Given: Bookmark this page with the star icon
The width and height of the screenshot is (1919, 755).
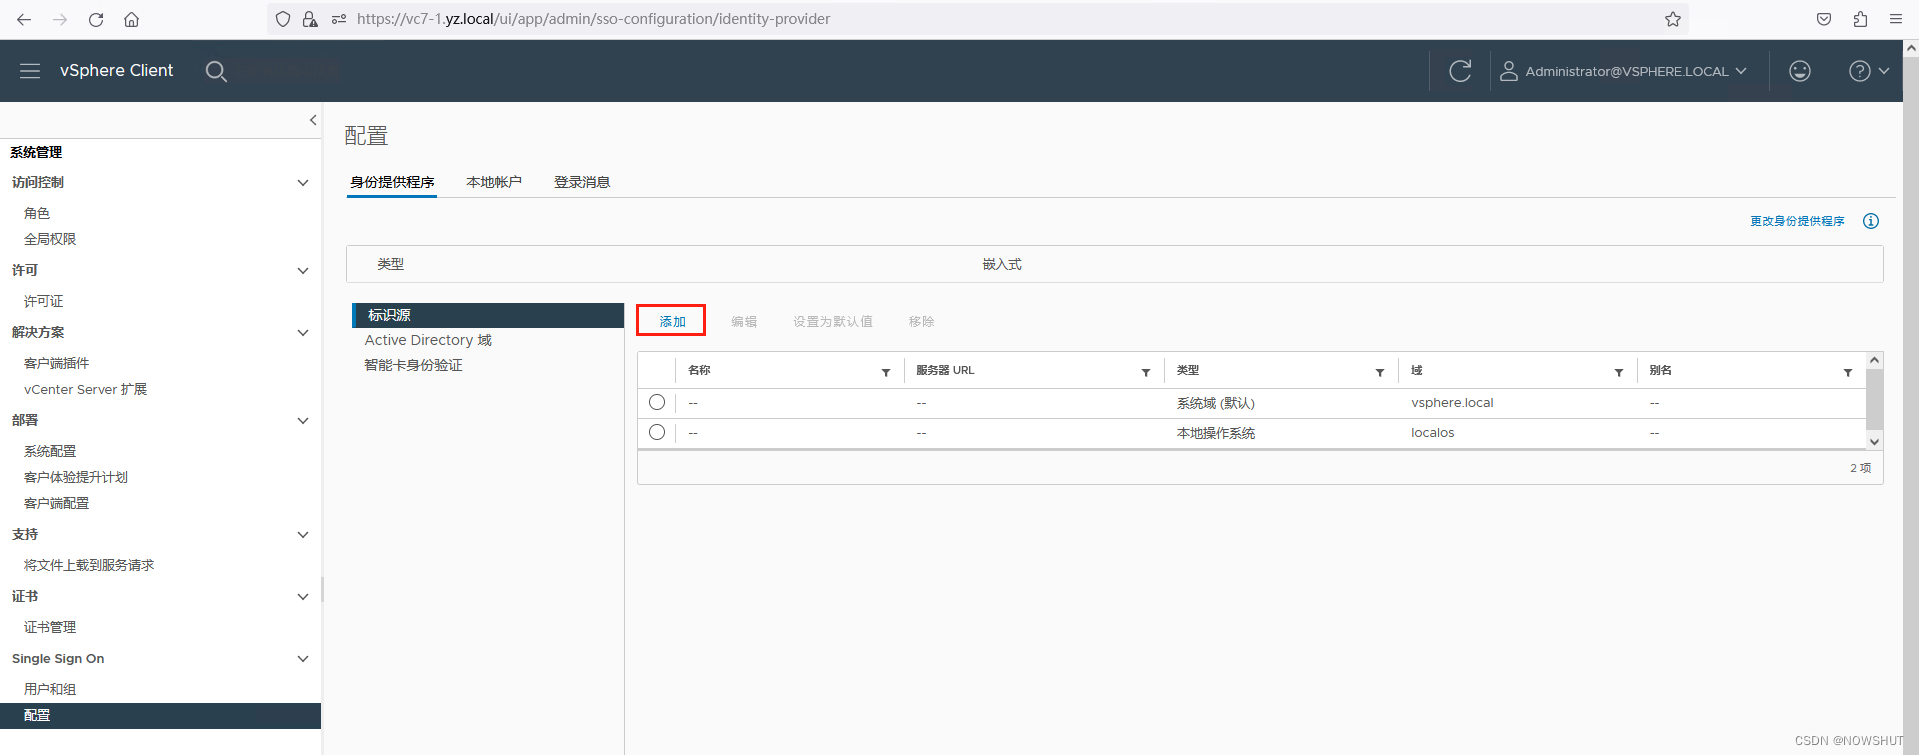Looking at the screenshot, I should click(1673, 19).
